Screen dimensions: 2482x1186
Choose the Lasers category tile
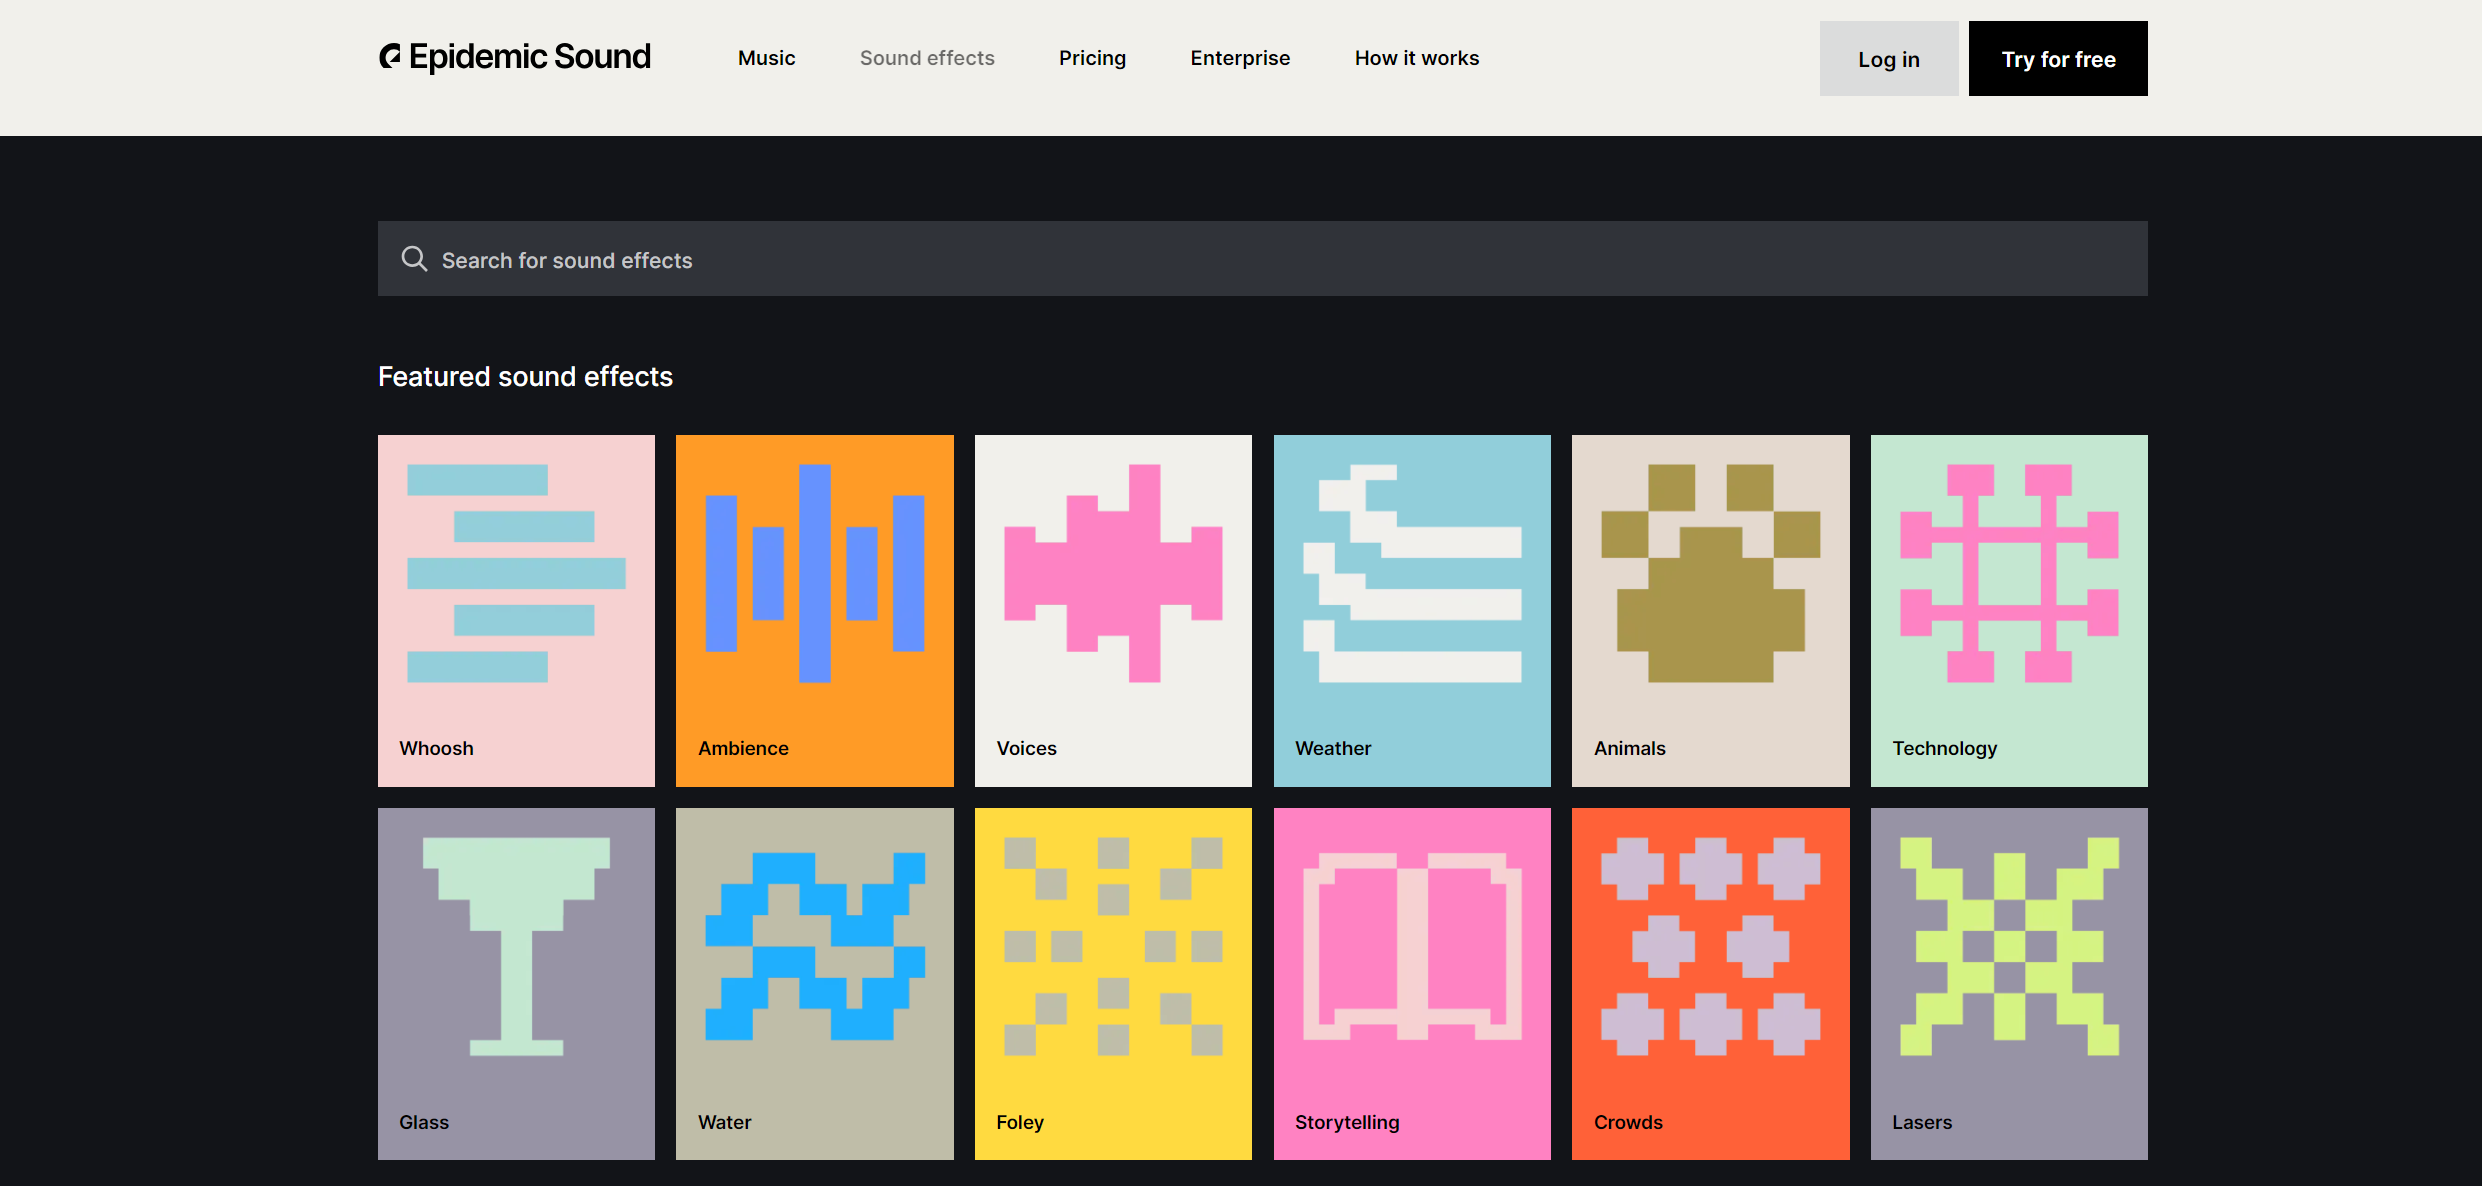point(2008,983)
